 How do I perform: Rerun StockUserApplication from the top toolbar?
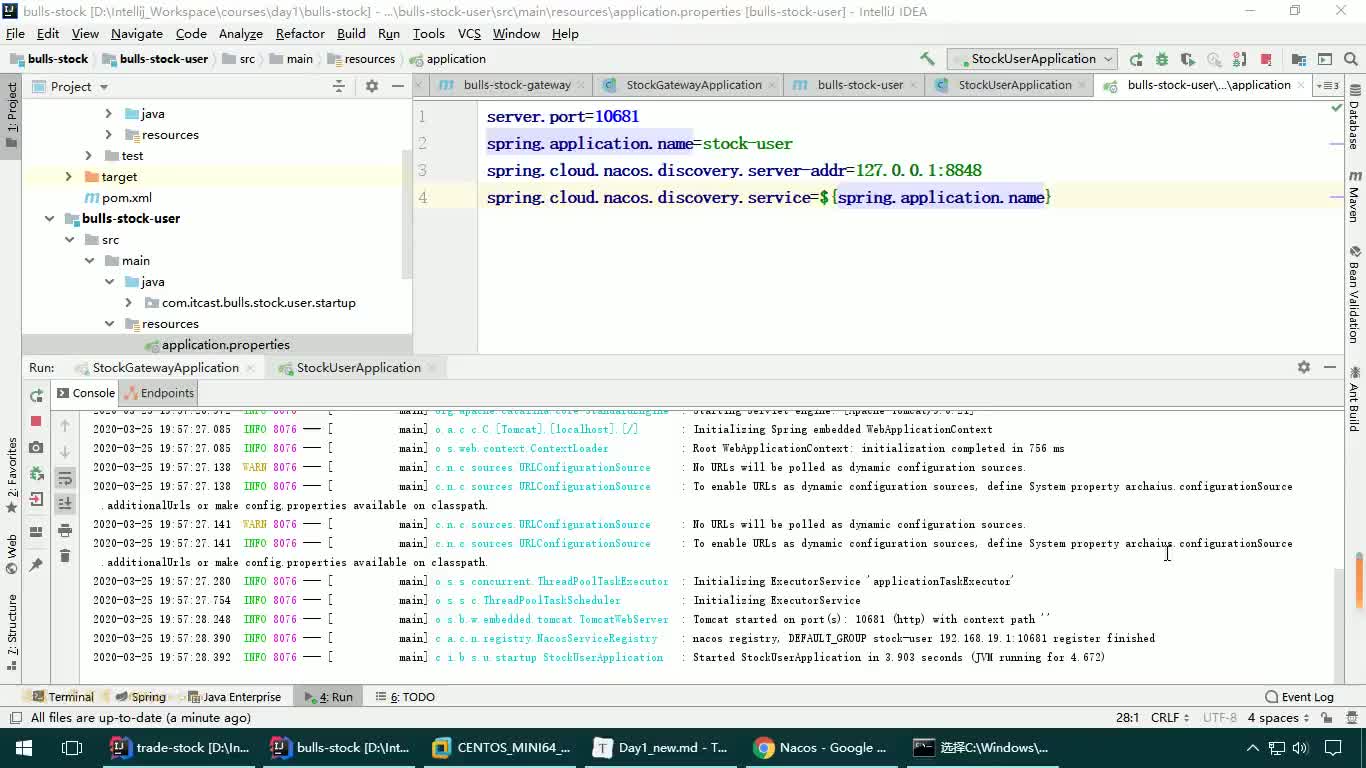click(1136, 59)
